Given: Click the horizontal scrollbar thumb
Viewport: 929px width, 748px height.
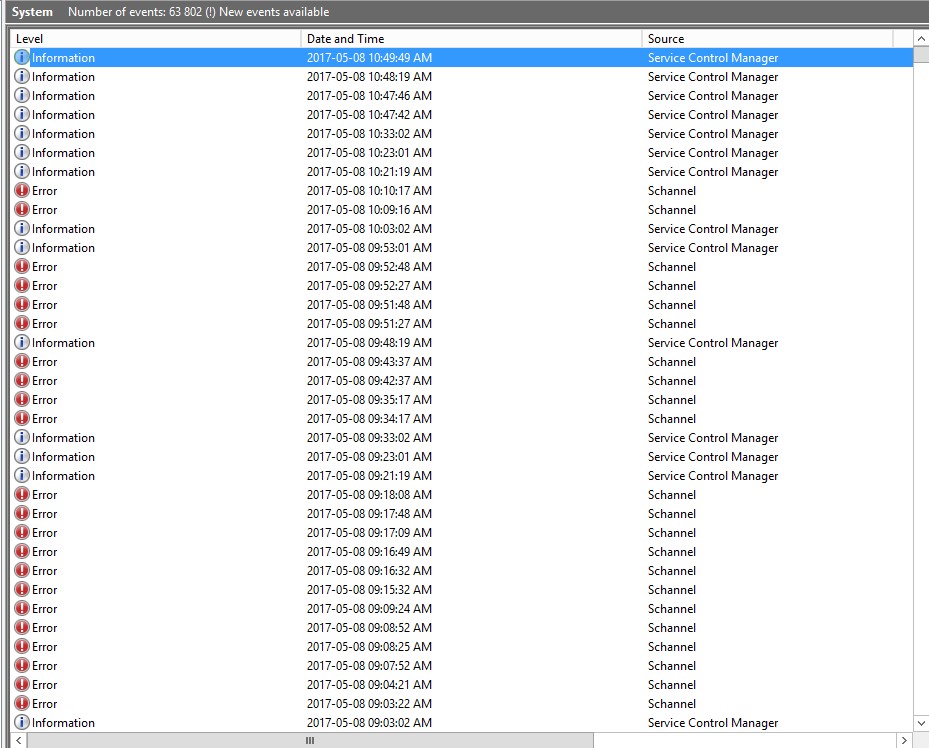Looking at the screenshot, I should tap(310, 740).
